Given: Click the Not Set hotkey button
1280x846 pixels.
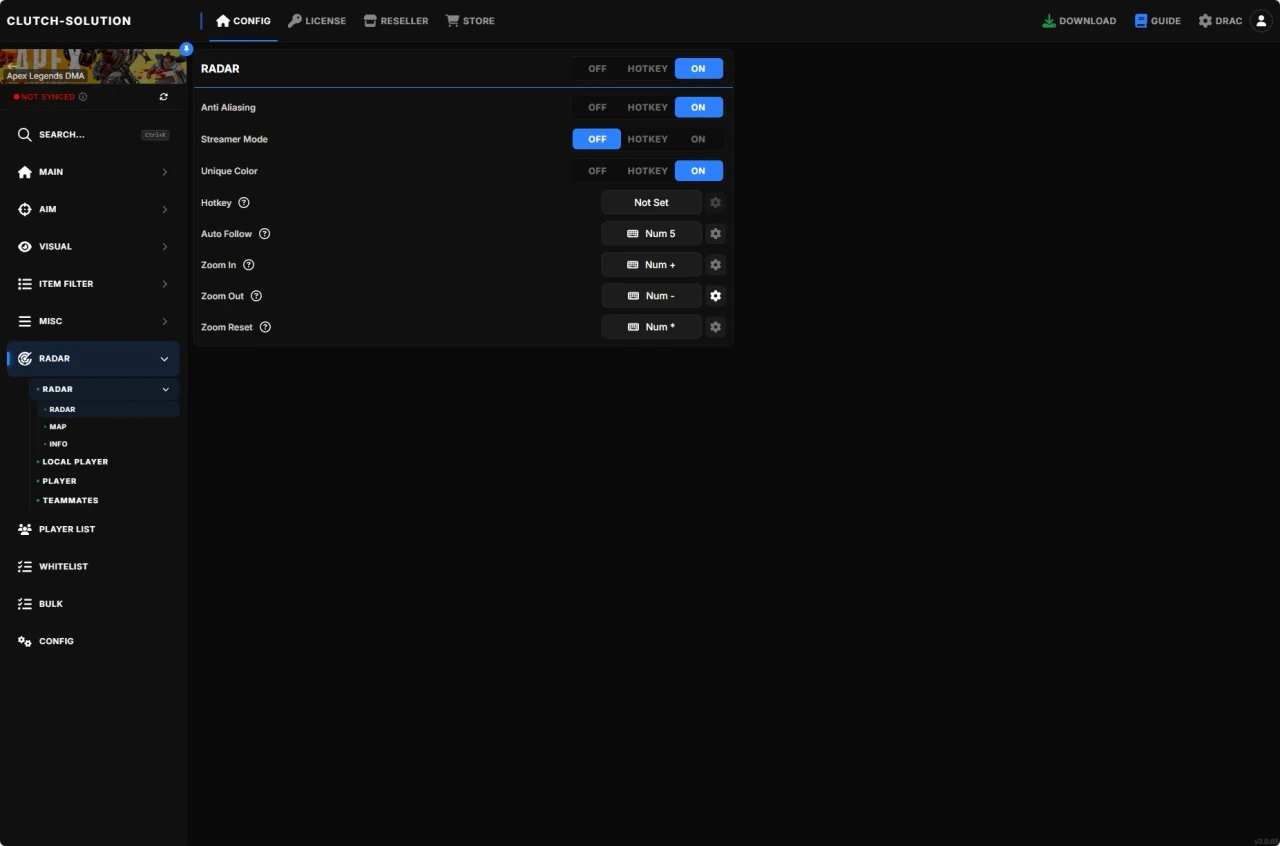Looking at the screenshot, I should [x=650, y=202].
